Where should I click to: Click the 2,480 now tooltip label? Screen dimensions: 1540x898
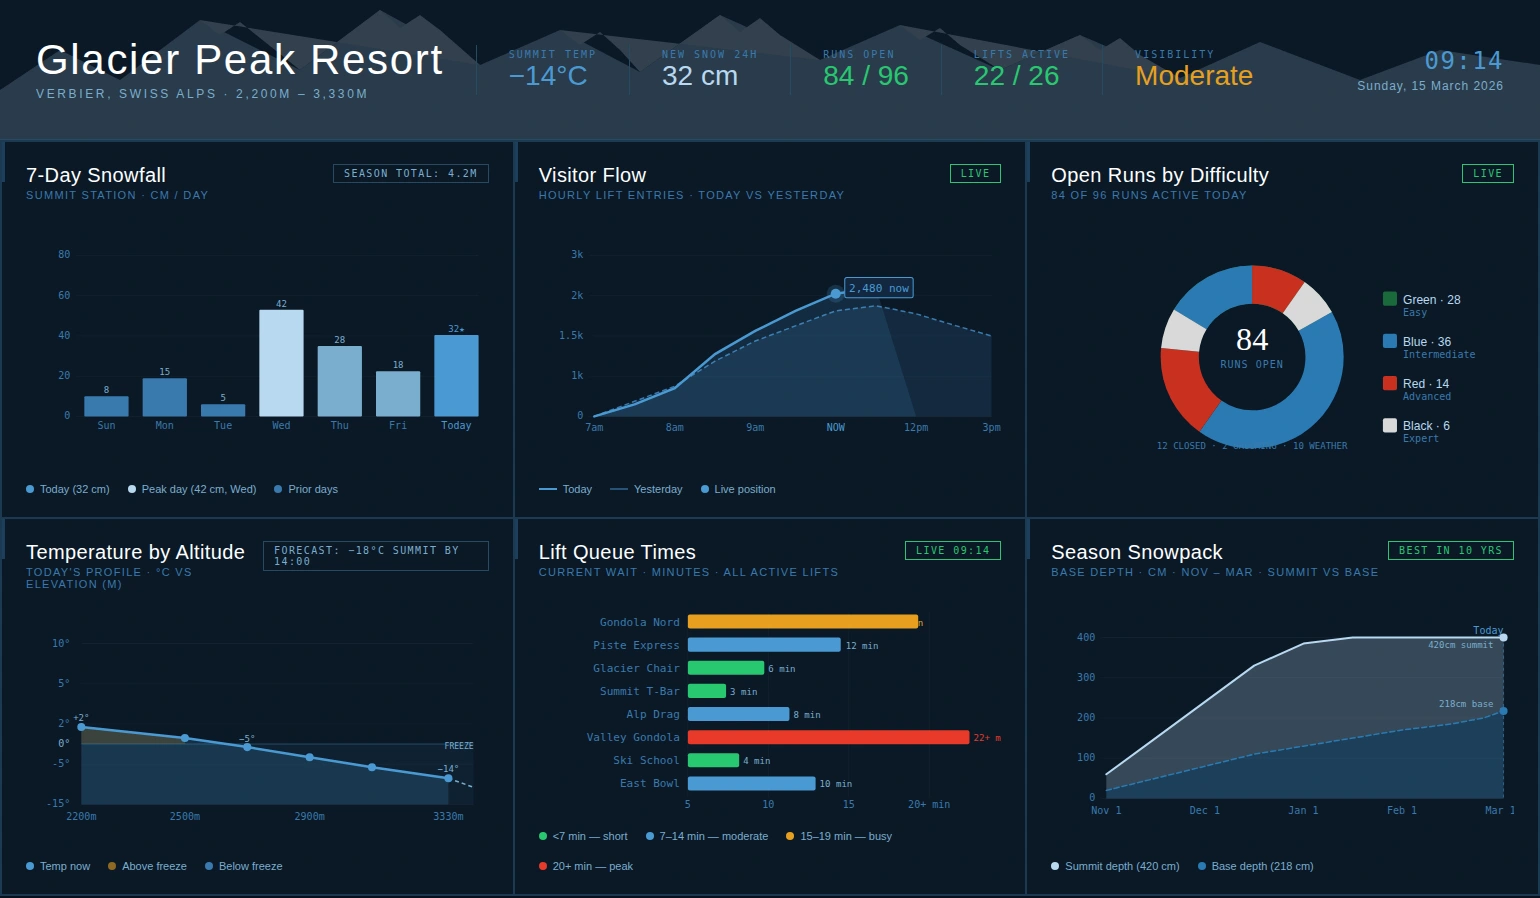[878, 287]
